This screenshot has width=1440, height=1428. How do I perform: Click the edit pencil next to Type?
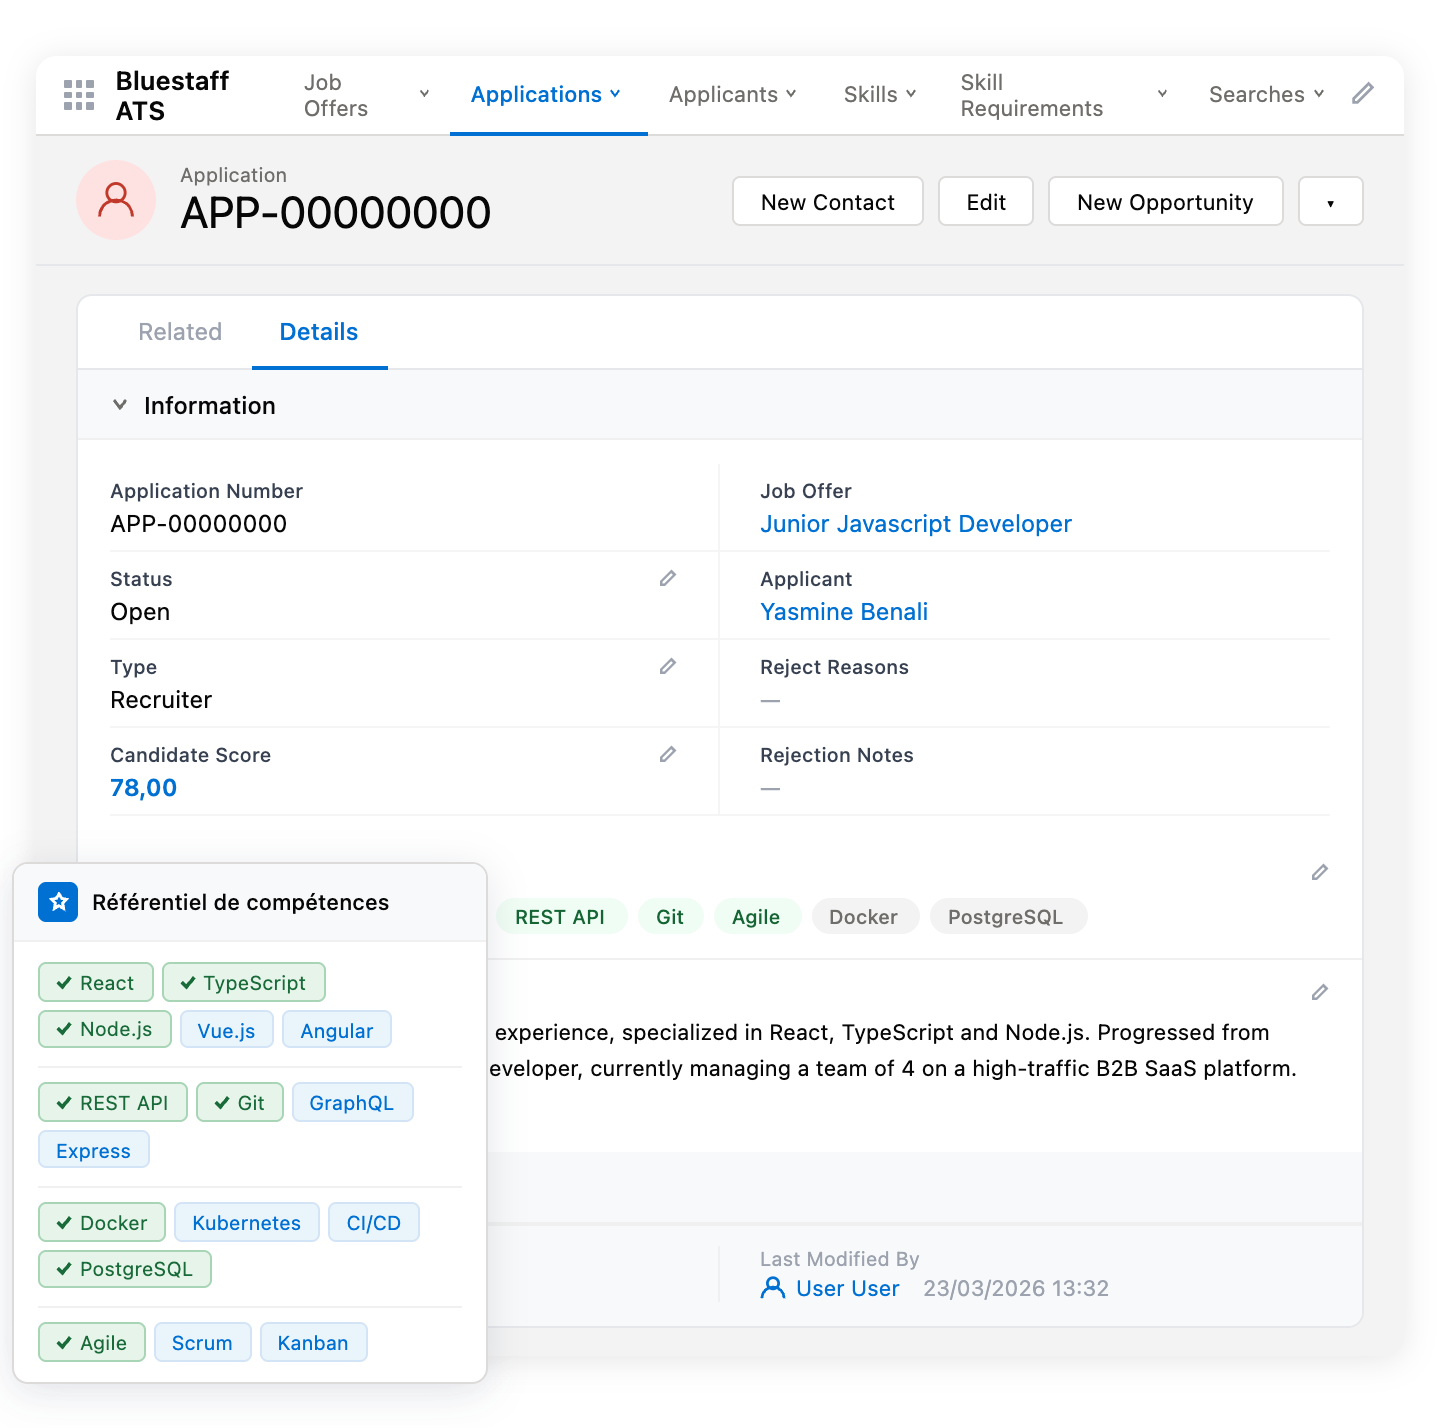pos(668,666)
